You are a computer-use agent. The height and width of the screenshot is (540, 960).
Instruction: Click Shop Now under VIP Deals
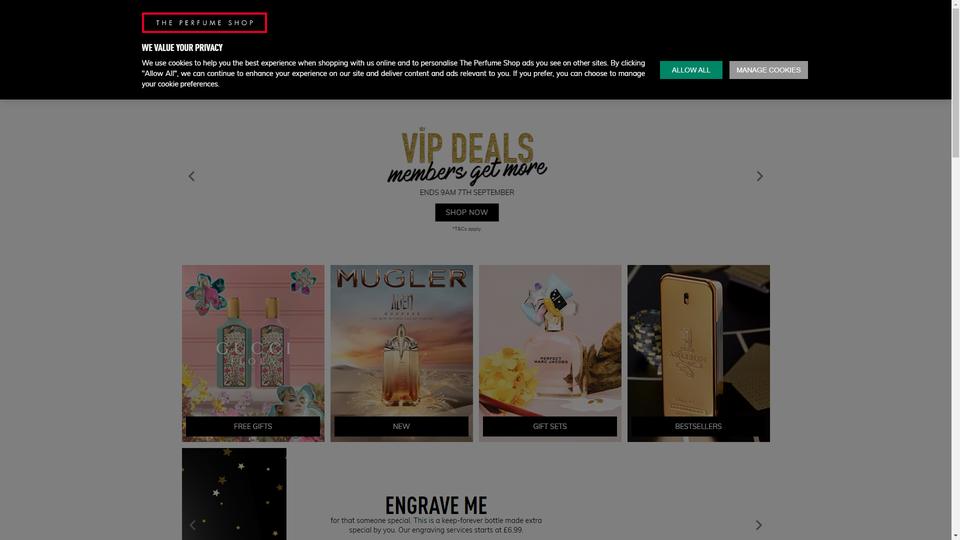coord(467,212)
